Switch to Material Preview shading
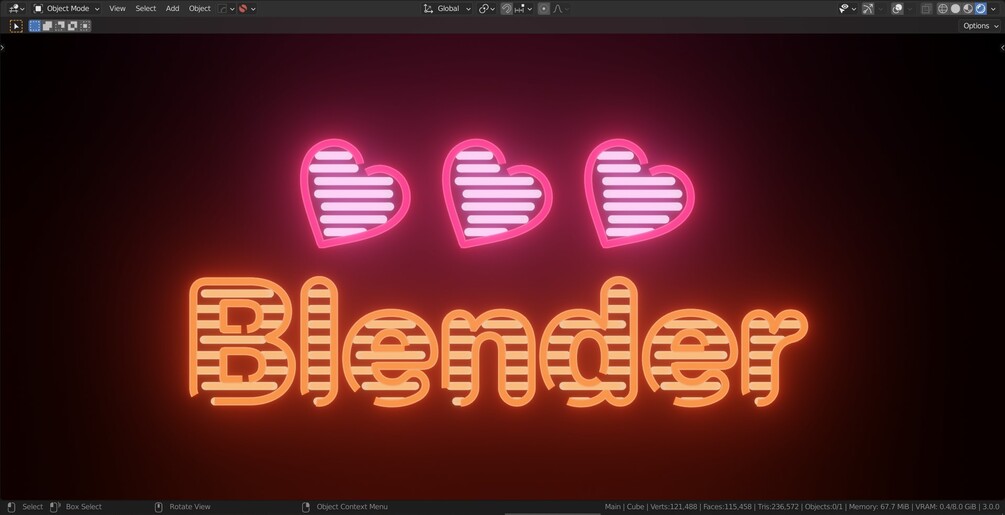The width and height of the screenshot is (1005, 515). (x=968, y=8)
